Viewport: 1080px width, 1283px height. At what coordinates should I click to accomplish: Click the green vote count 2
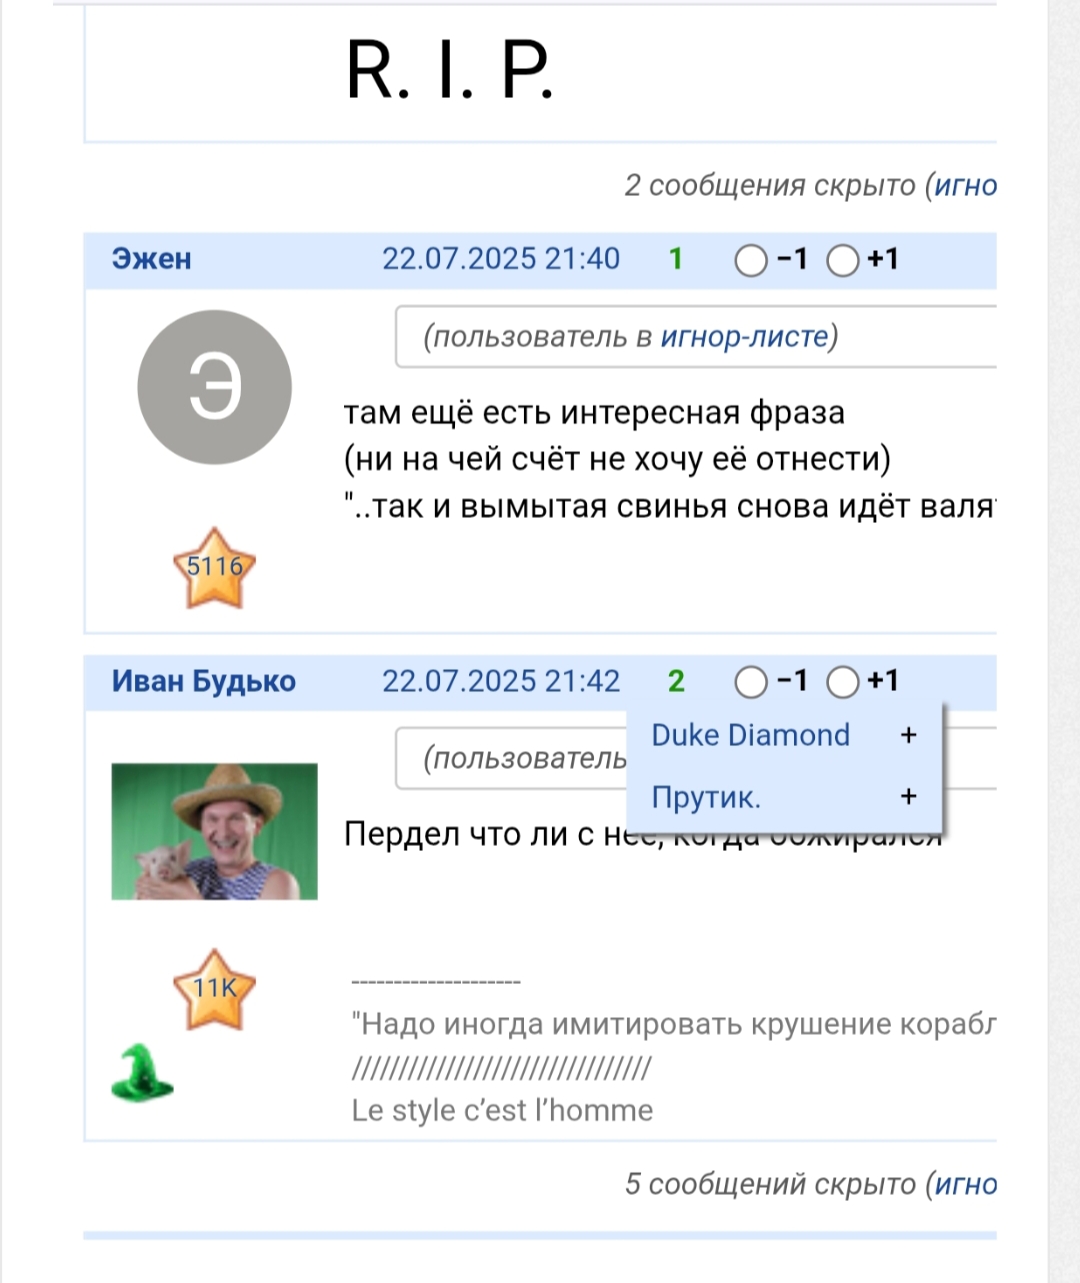tap(676, 681)
